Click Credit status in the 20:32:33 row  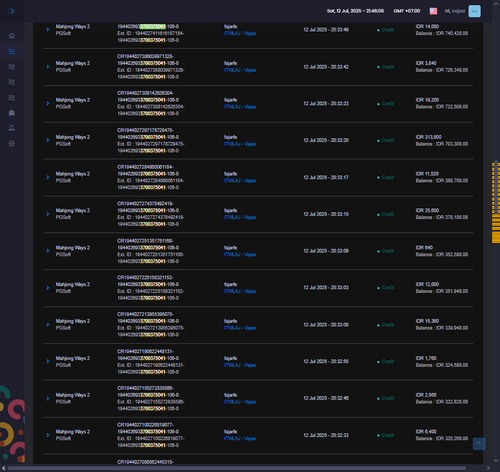(x=388, y=435)
